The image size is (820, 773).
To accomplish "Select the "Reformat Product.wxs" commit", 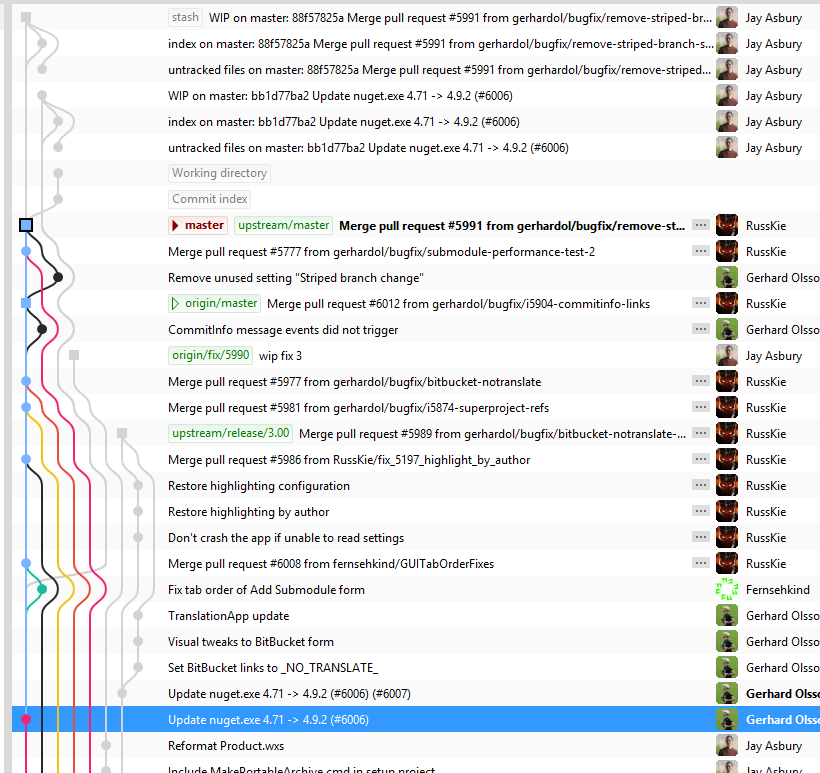I will point(229,745).
